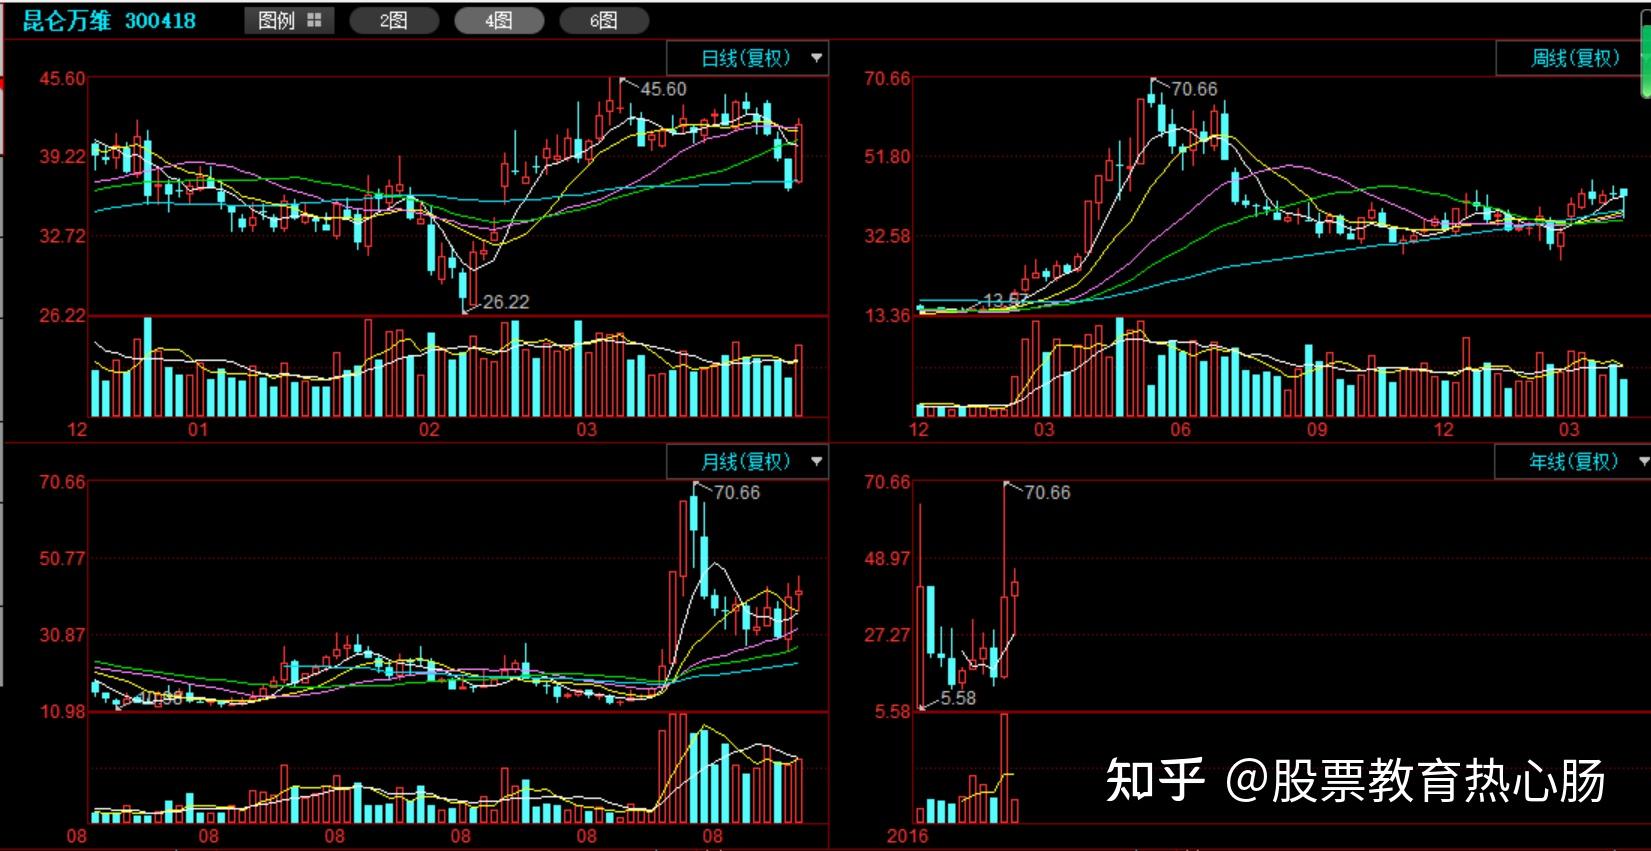Image resolution: width=1651 pixels, height=851 pixels.
Task: Click the 39.22 price axis label
Action: [x=62, y=156]
